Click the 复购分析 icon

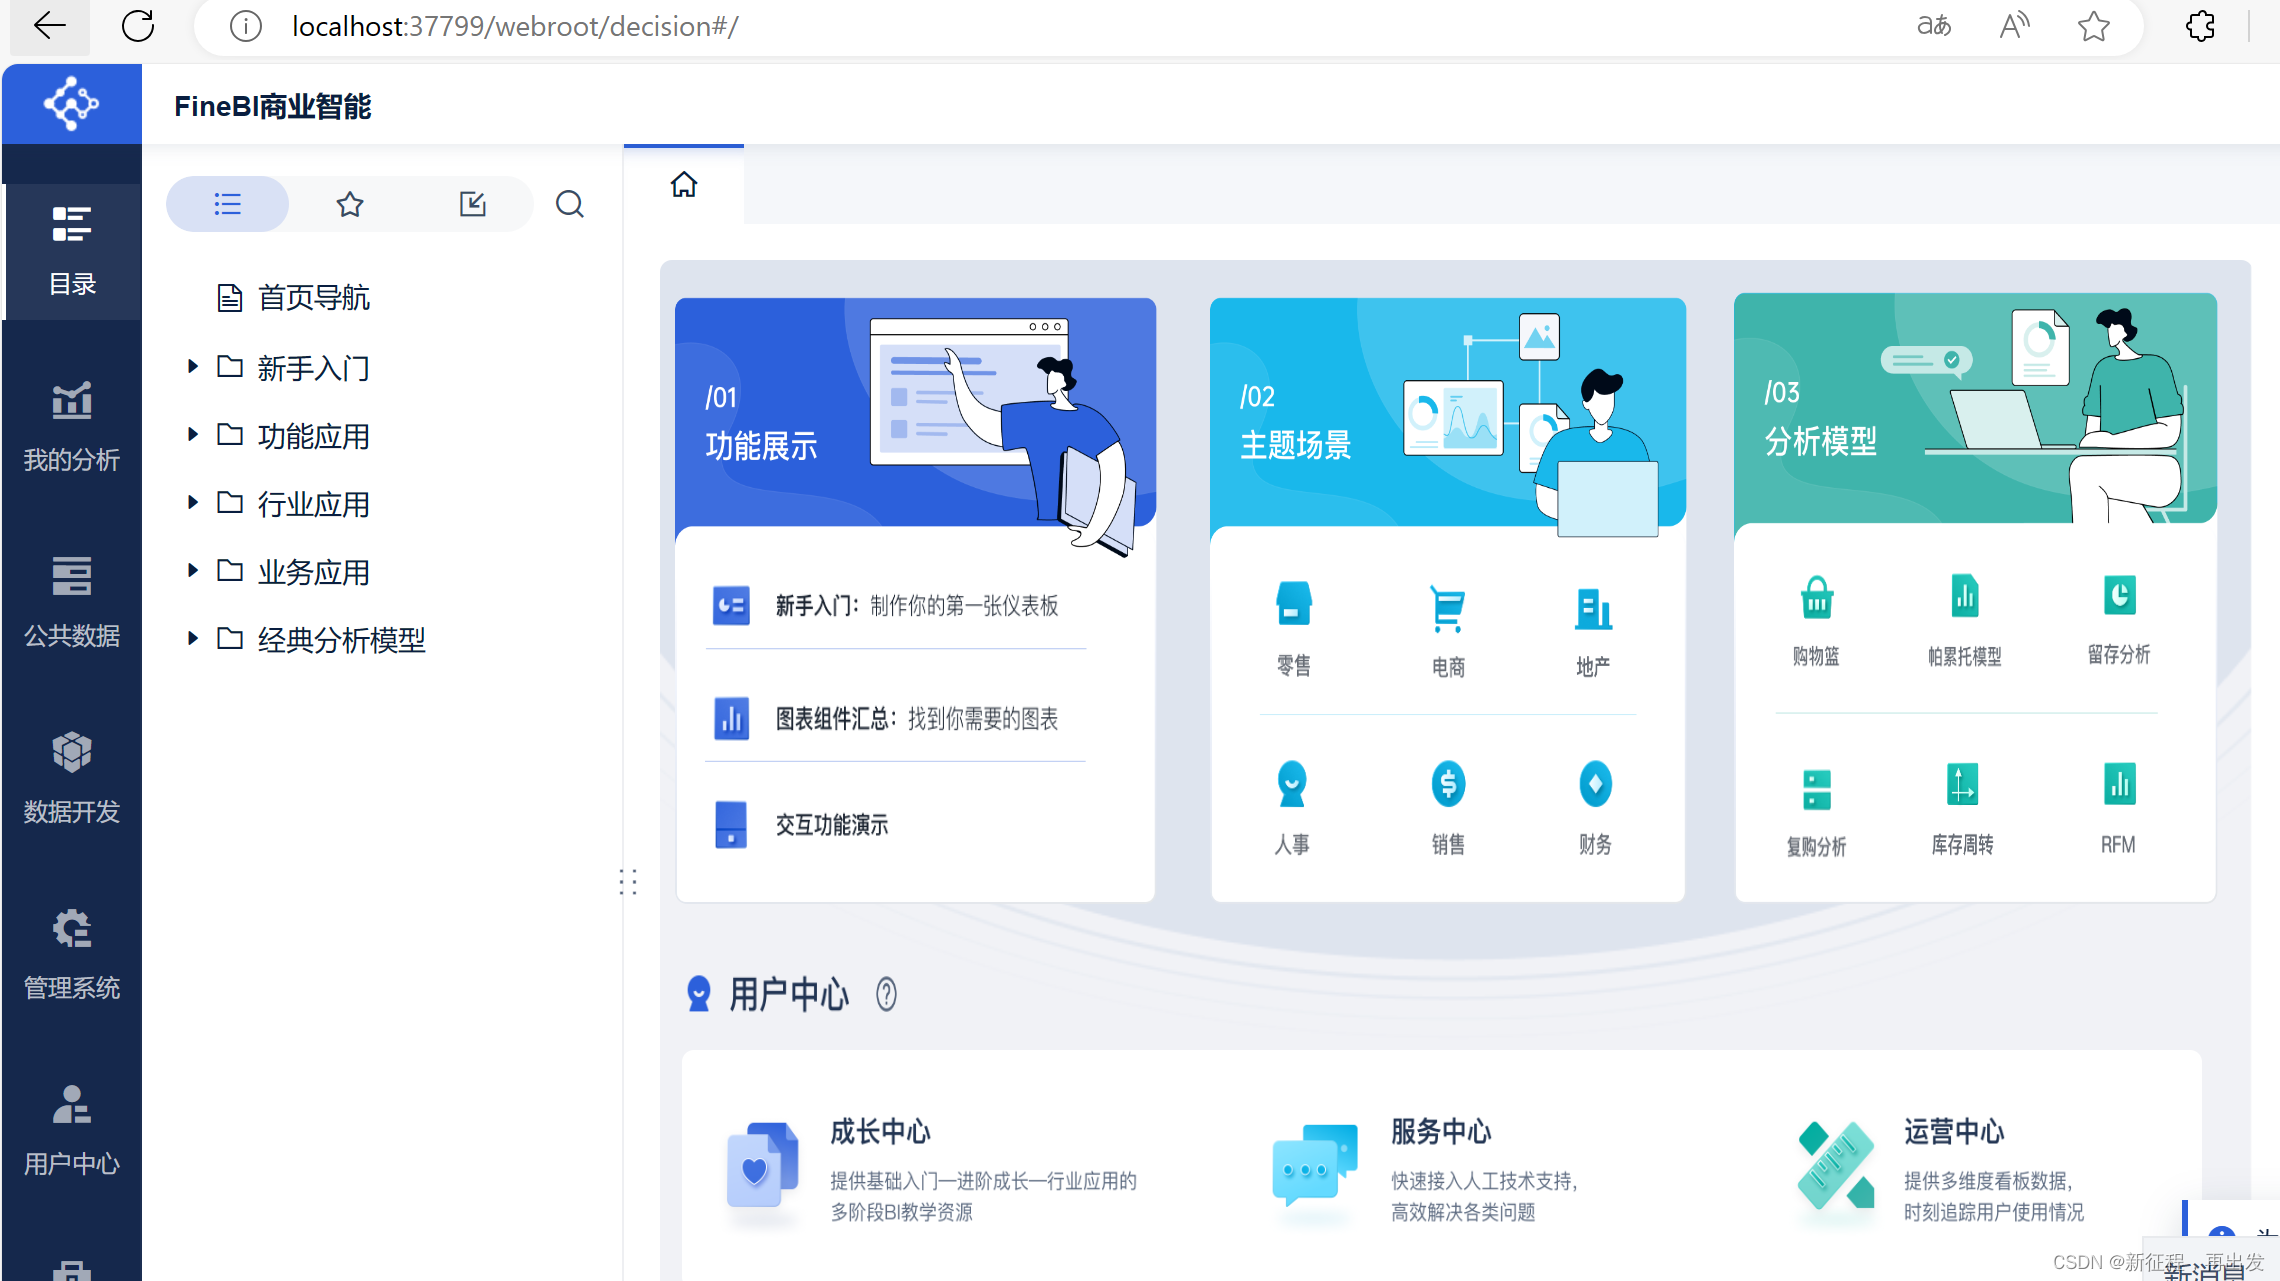pyautogui.click(x=1816, y=789)
